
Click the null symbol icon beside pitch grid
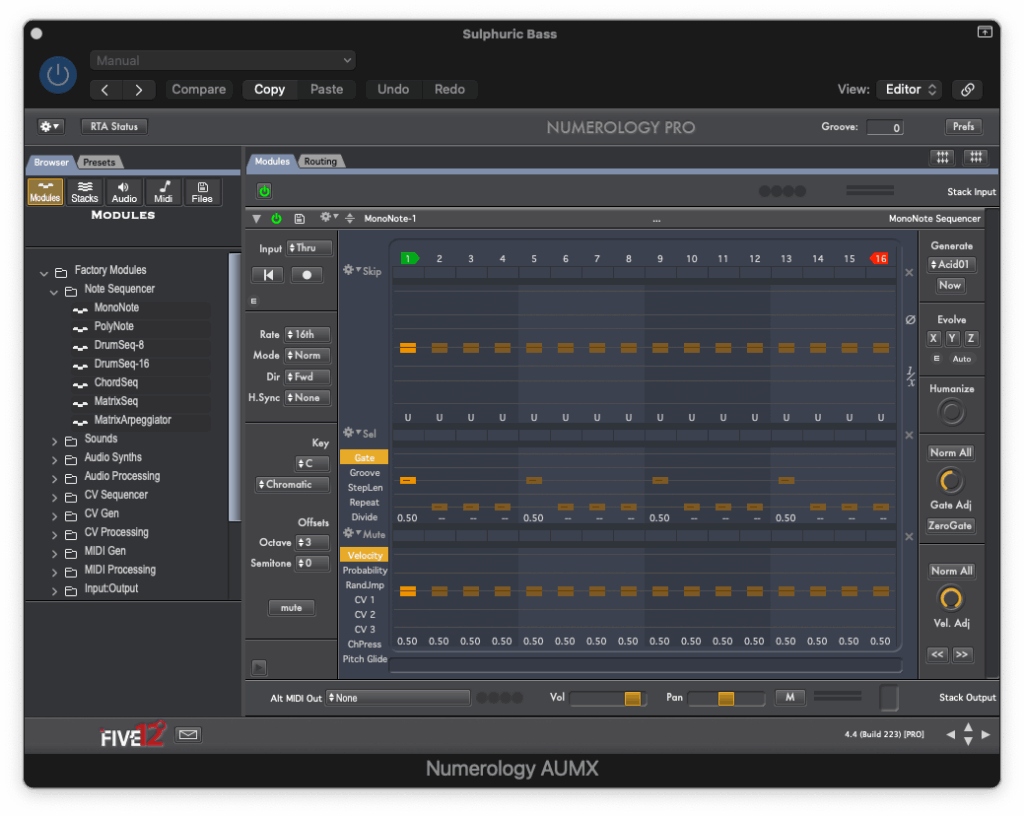pos(910,320)
